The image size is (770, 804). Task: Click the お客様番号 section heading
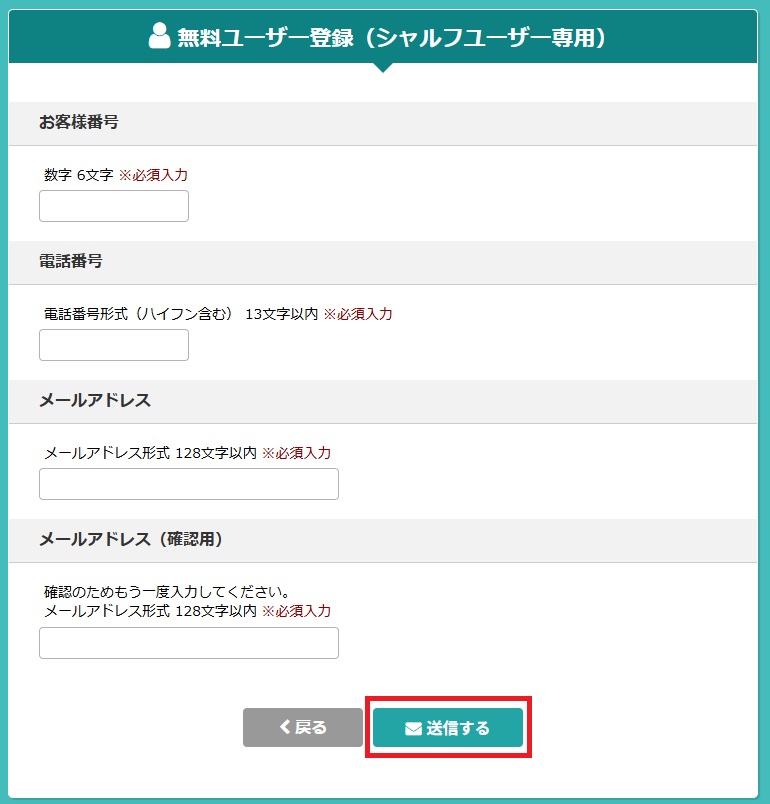[78, 122]
